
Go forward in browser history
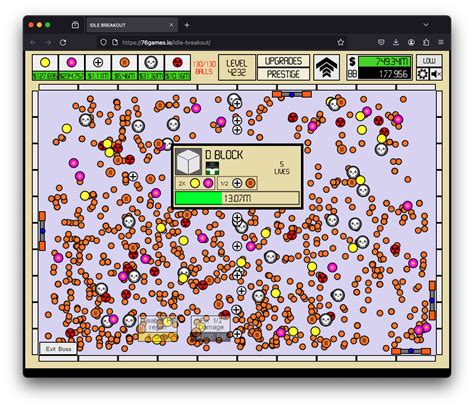coord(48,42)
